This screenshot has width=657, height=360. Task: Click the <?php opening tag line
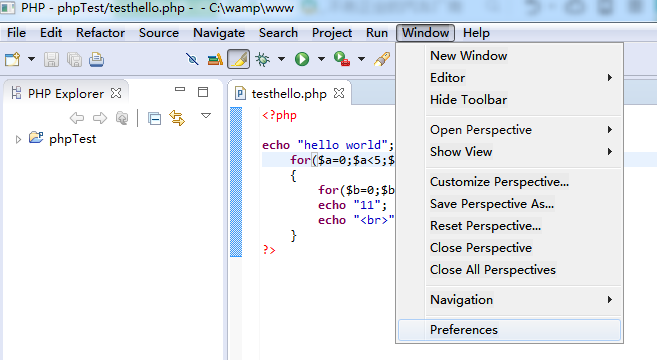pos(279,115)
